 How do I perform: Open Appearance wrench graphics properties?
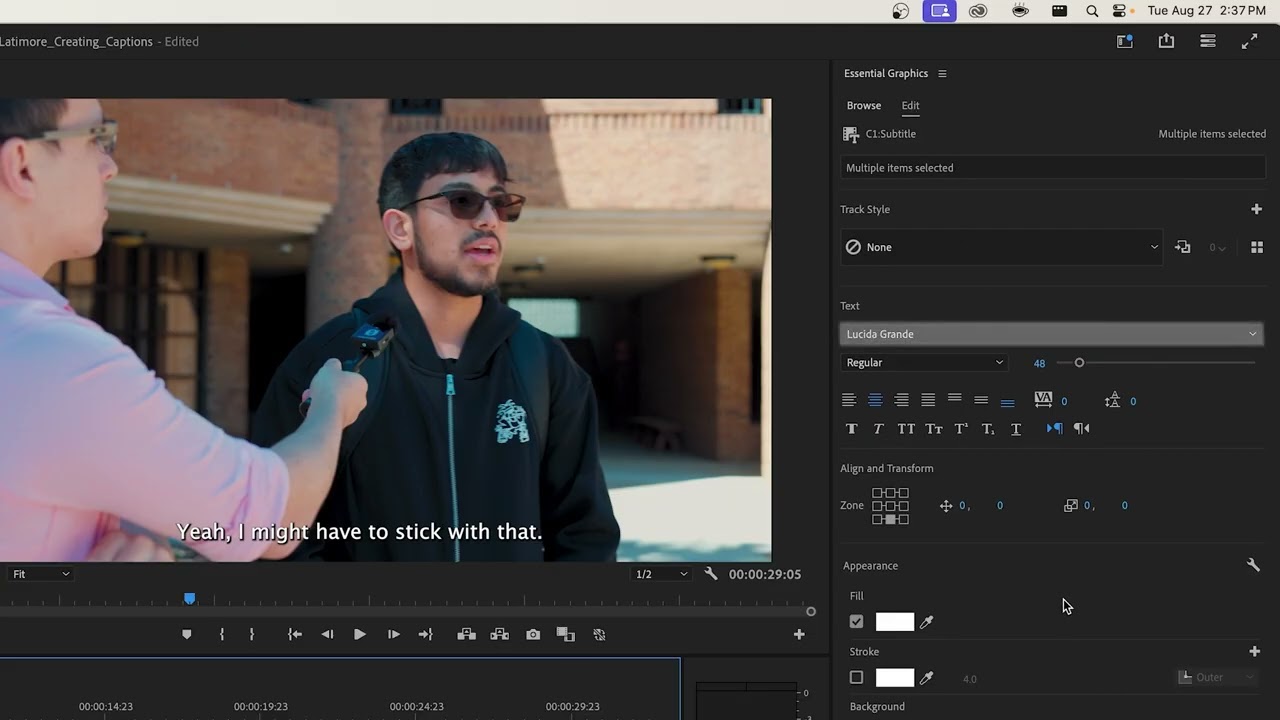coord(1253,565)
